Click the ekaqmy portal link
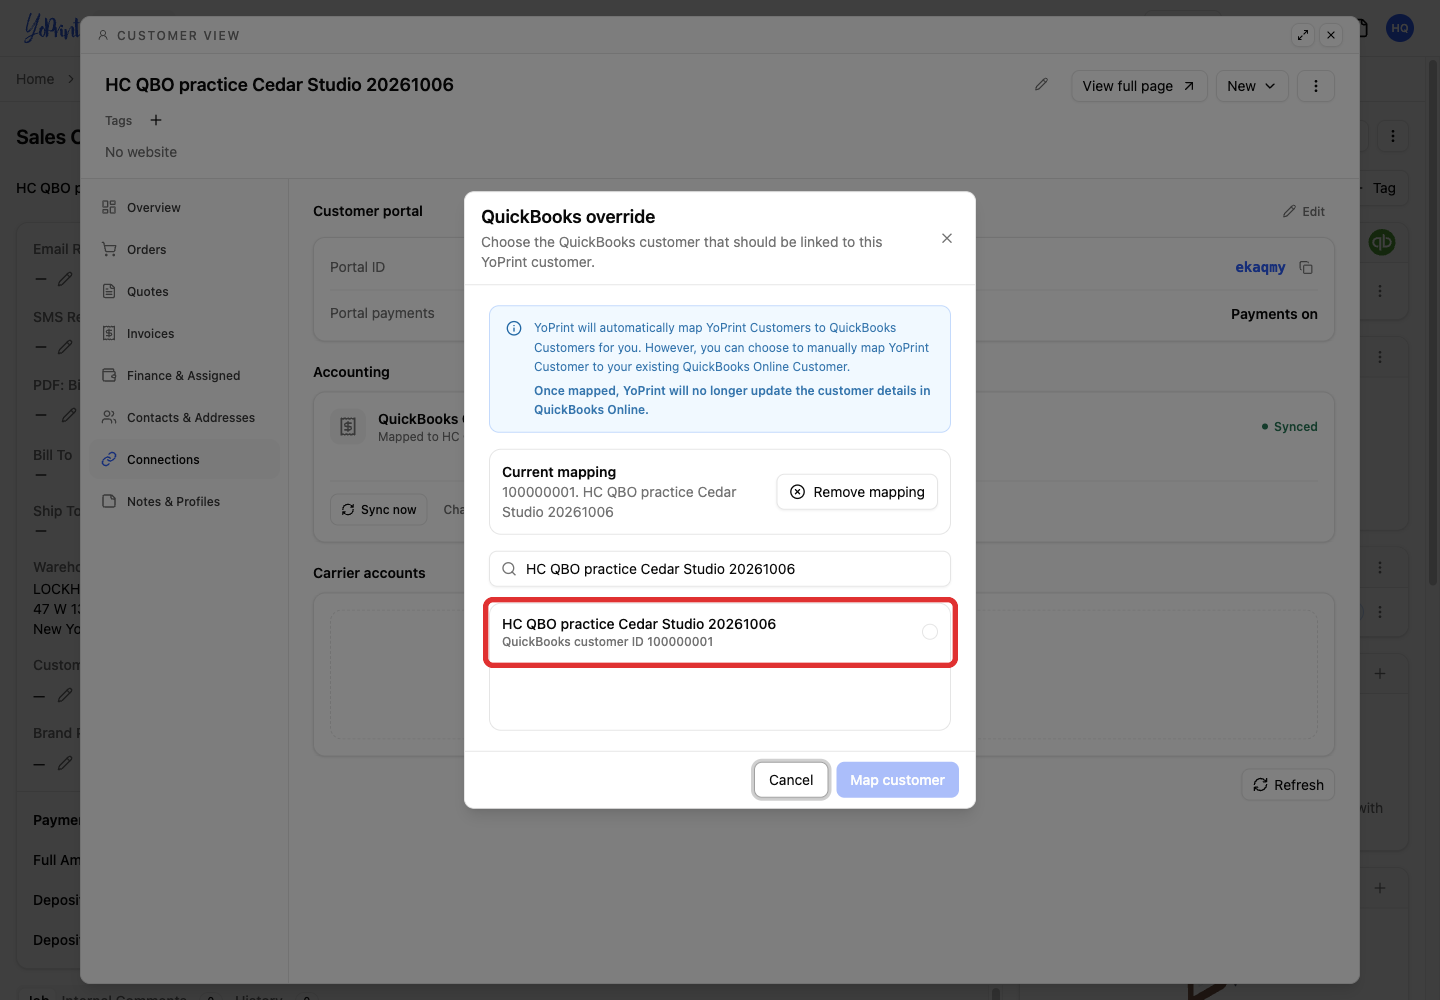Viewport: 1440px width, 1000px height. [1260, 267]
